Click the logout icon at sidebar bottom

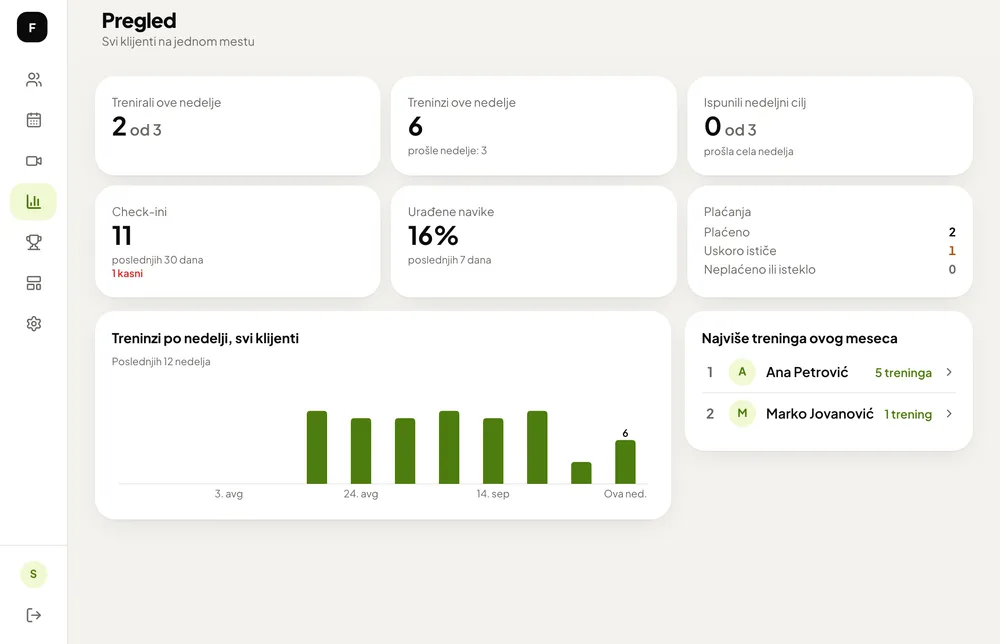click(34, 615)
